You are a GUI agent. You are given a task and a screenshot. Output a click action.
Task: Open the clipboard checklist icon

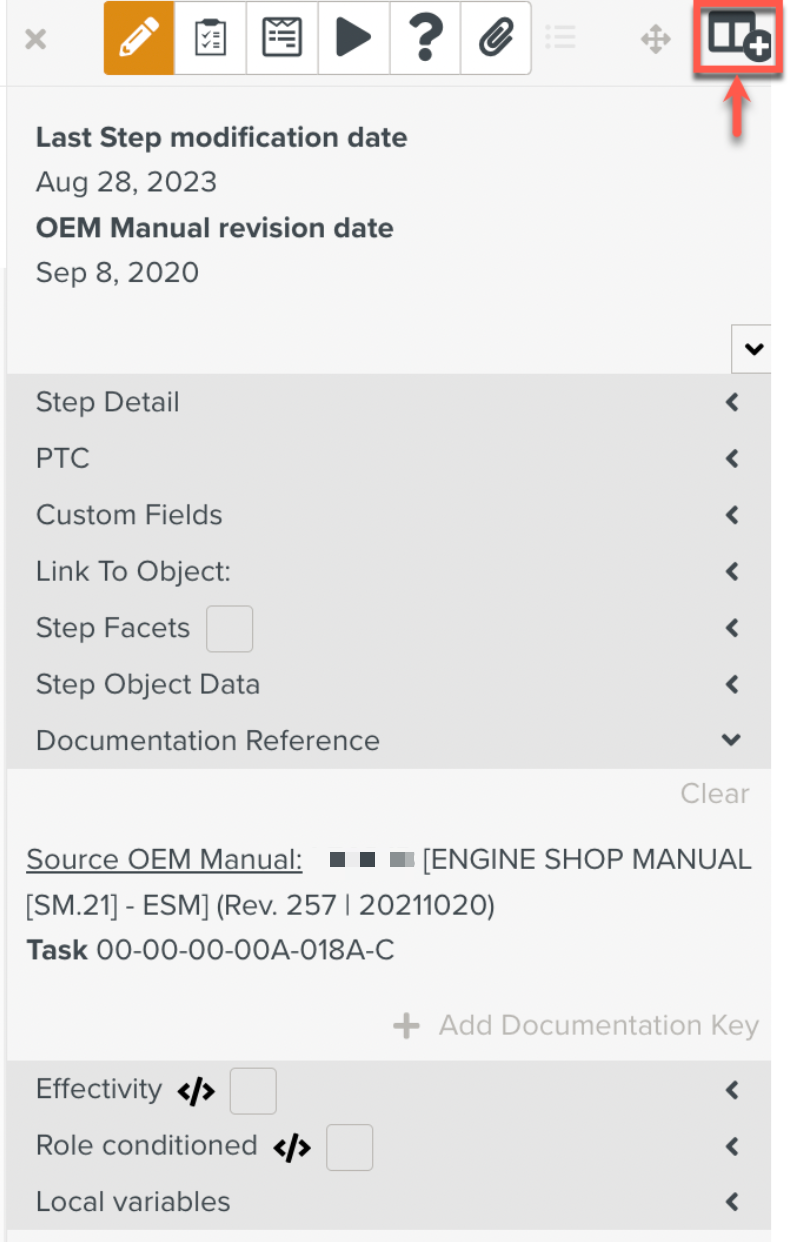pos(210,39)
